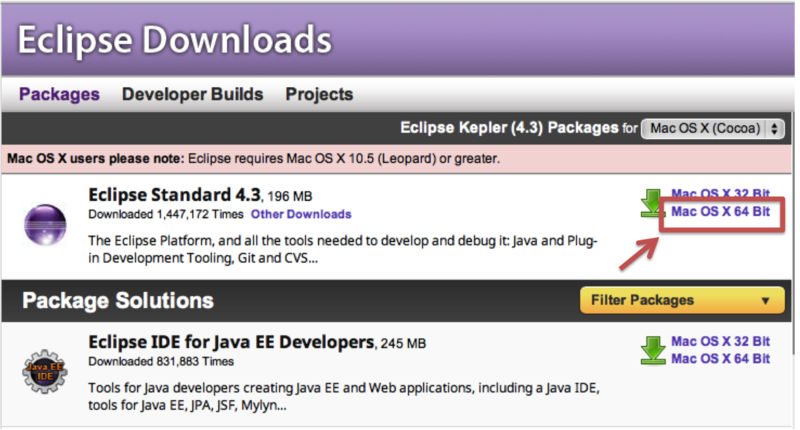800x430 pixels.
Task: Click the Eclipse Standard purple sphere icon
Action: click(45, 224)
